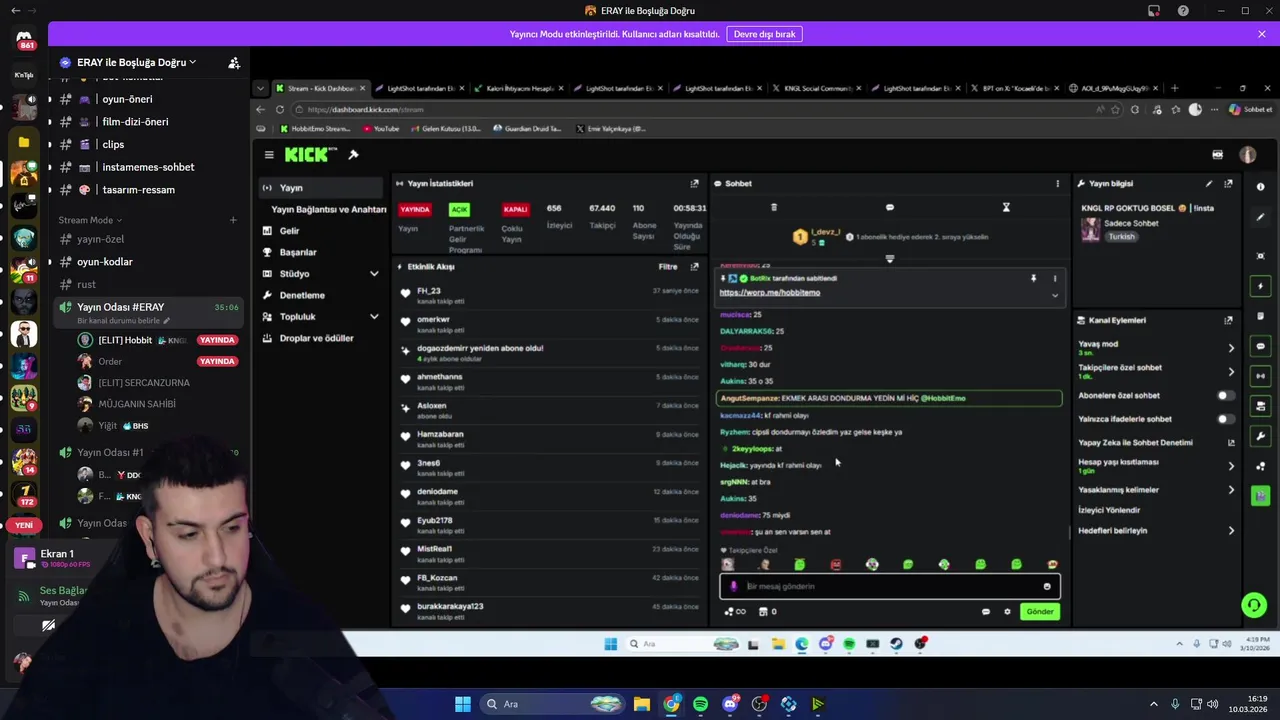The width and height of the screenshot is (1280, 720).
Task: Open Yapay Zeka ile Sohbet Denetimi
Action: coord(1156,443)
